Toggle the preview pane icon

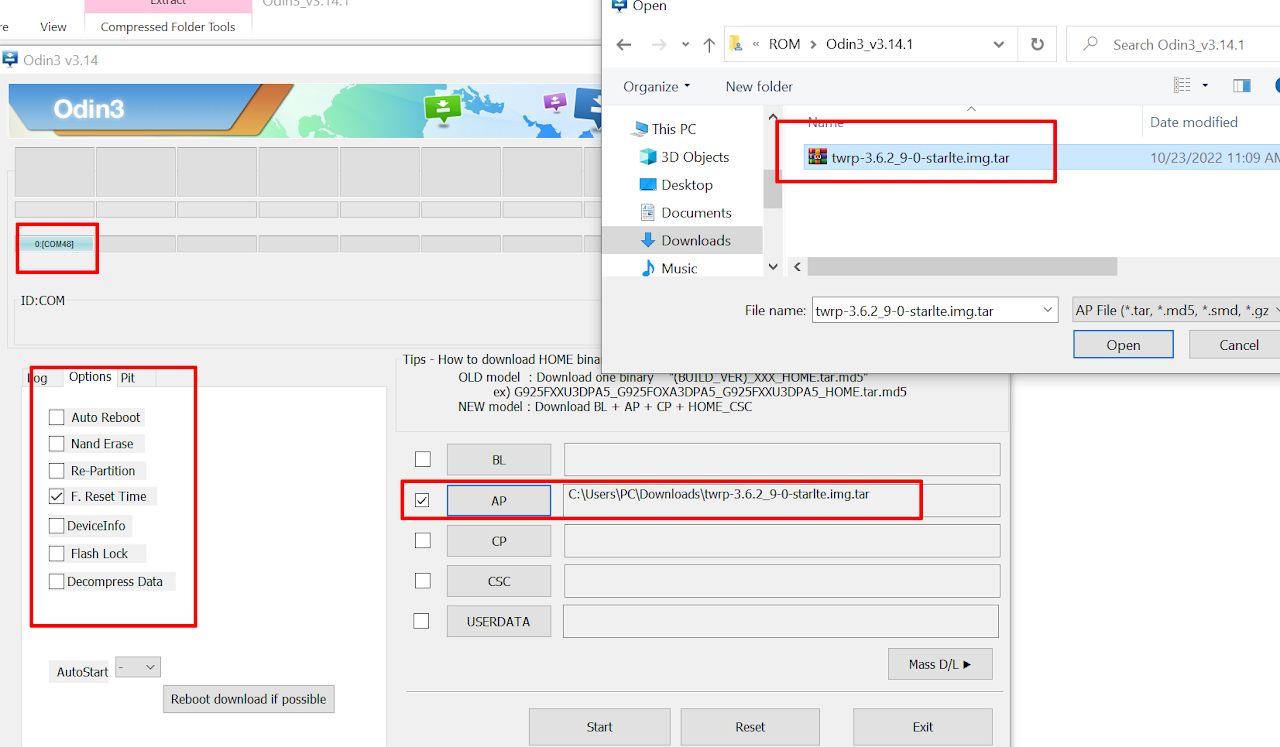pos(1241,86)
